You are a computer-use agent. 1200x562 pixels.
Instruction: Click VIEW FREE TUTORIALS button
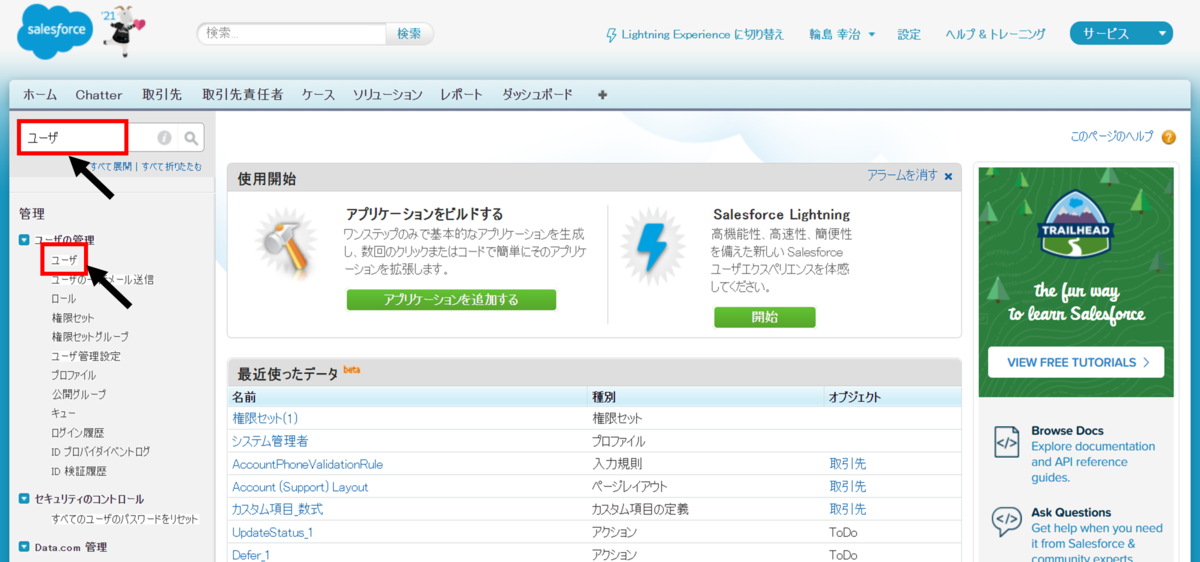pos(1075,363)
